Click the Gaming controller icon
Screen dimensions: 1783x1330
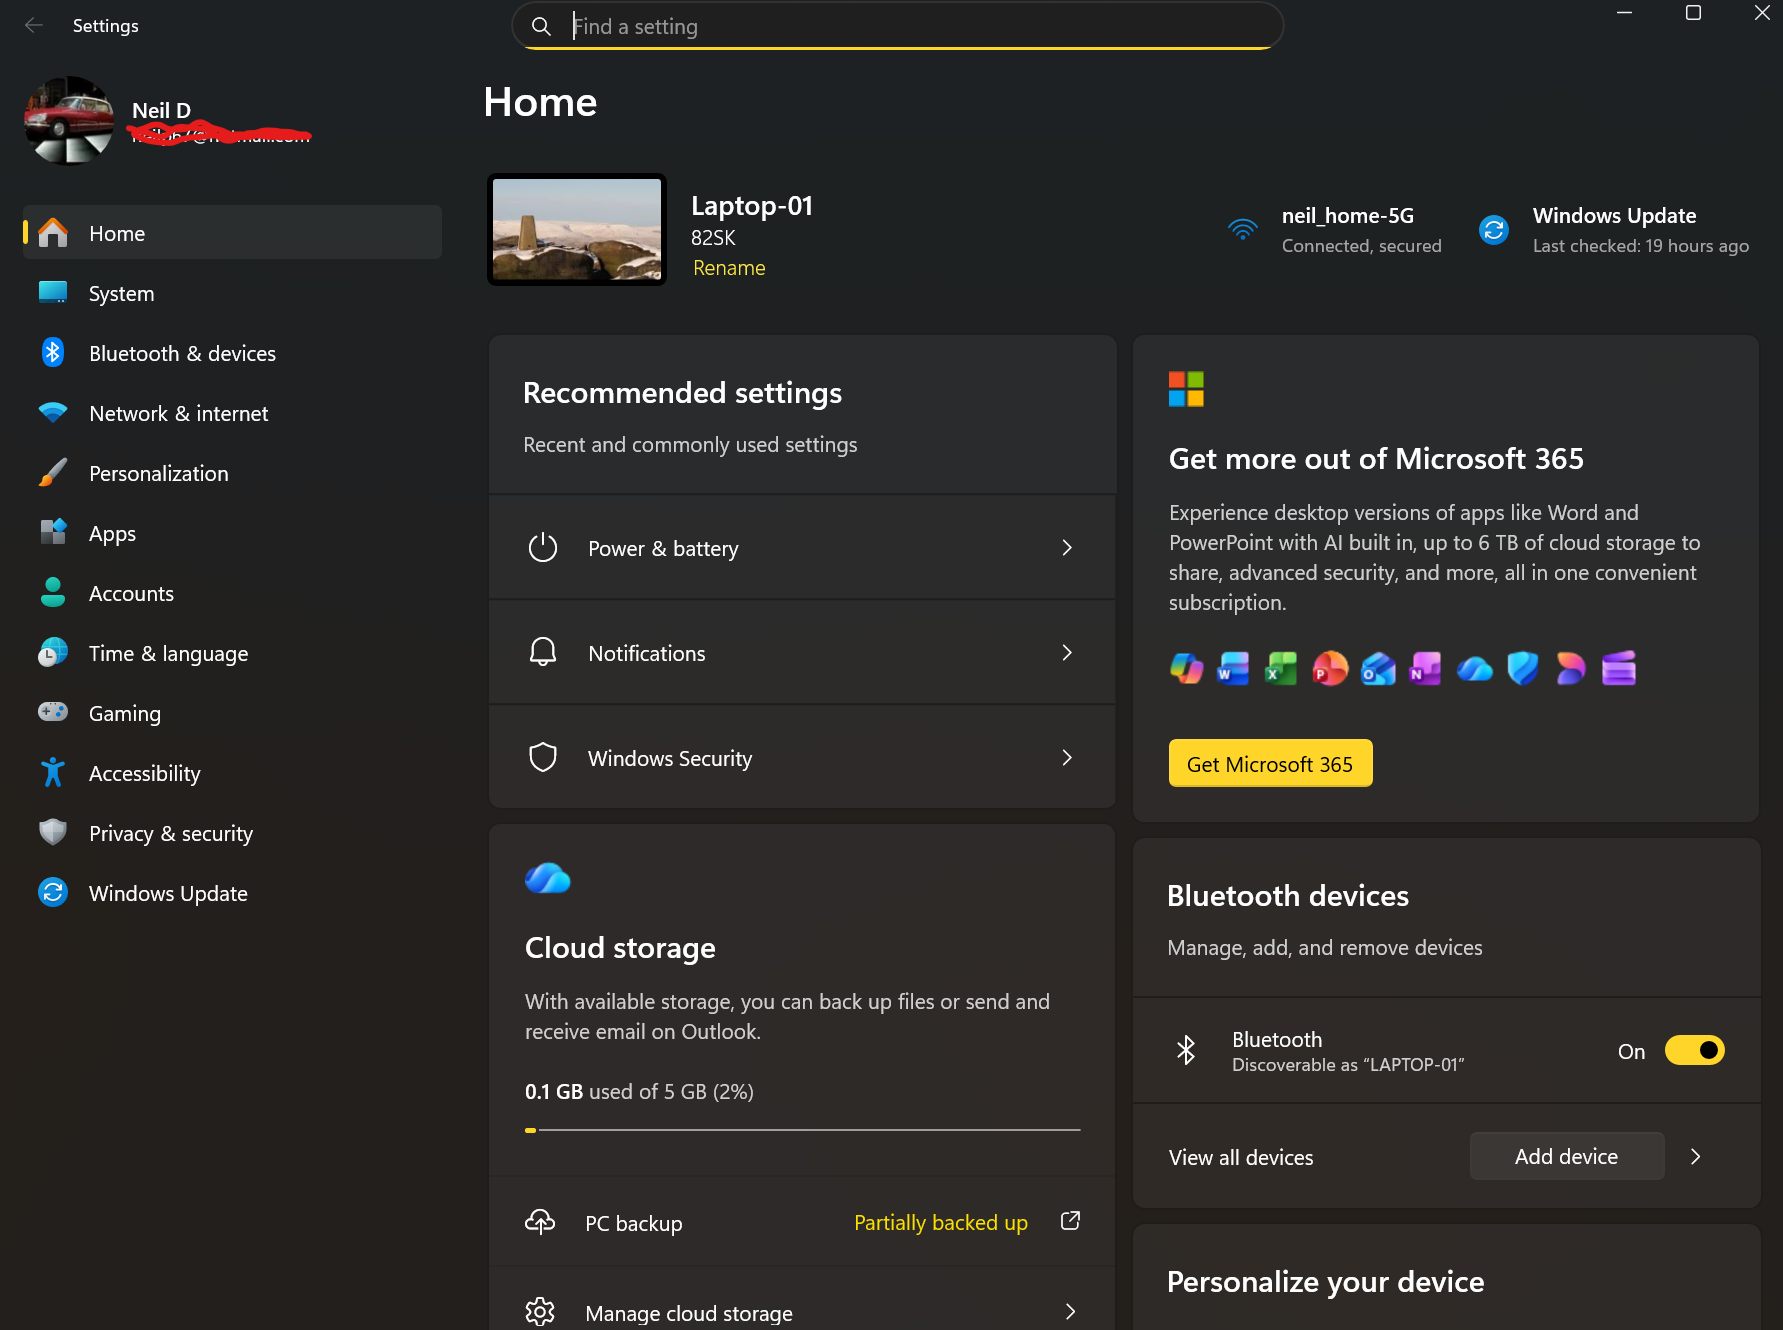53,712
